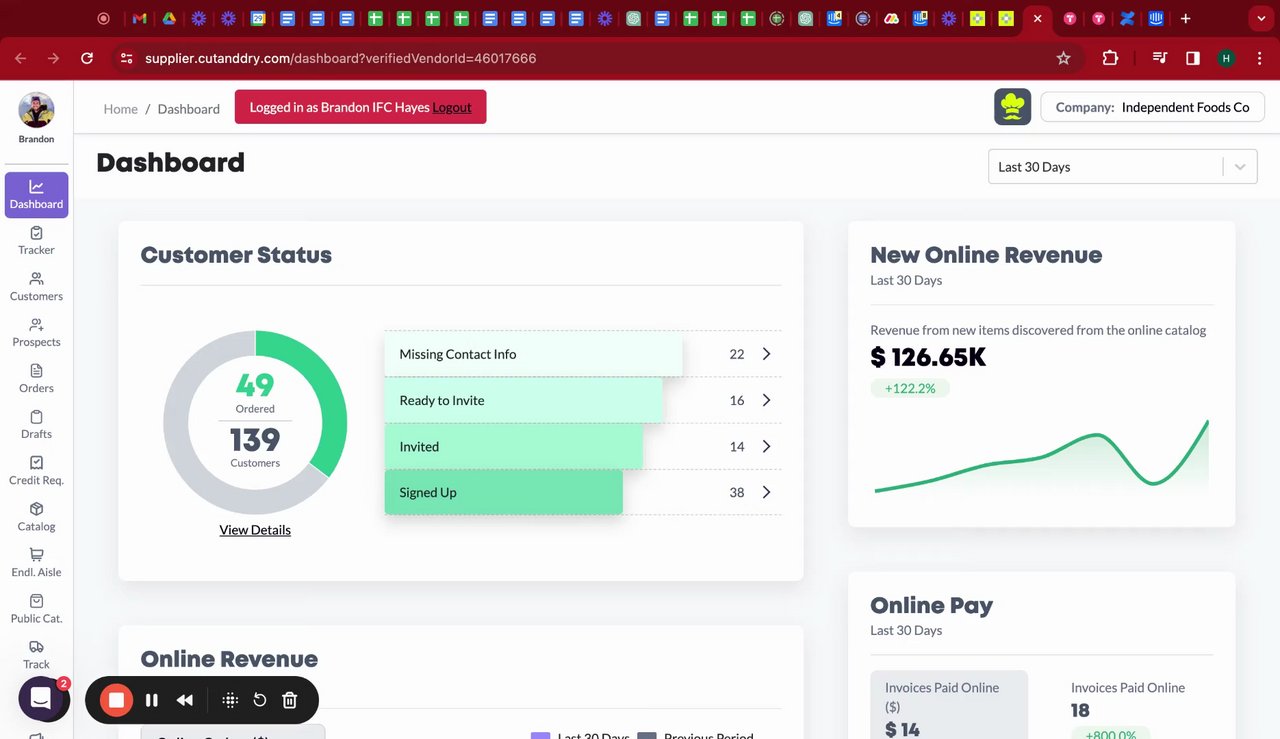This screenshot has width=1280, height=739.
Task: Click the Invited status bar
Action: [x=513, y=446]
